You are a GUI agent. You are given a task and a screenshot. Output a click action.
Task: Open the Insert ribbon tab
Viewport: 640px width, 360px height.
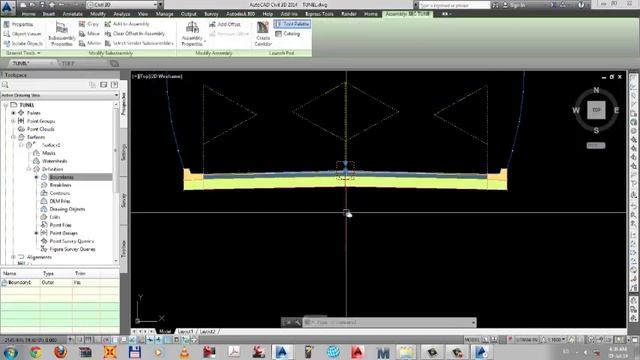(x=49, y=14)
